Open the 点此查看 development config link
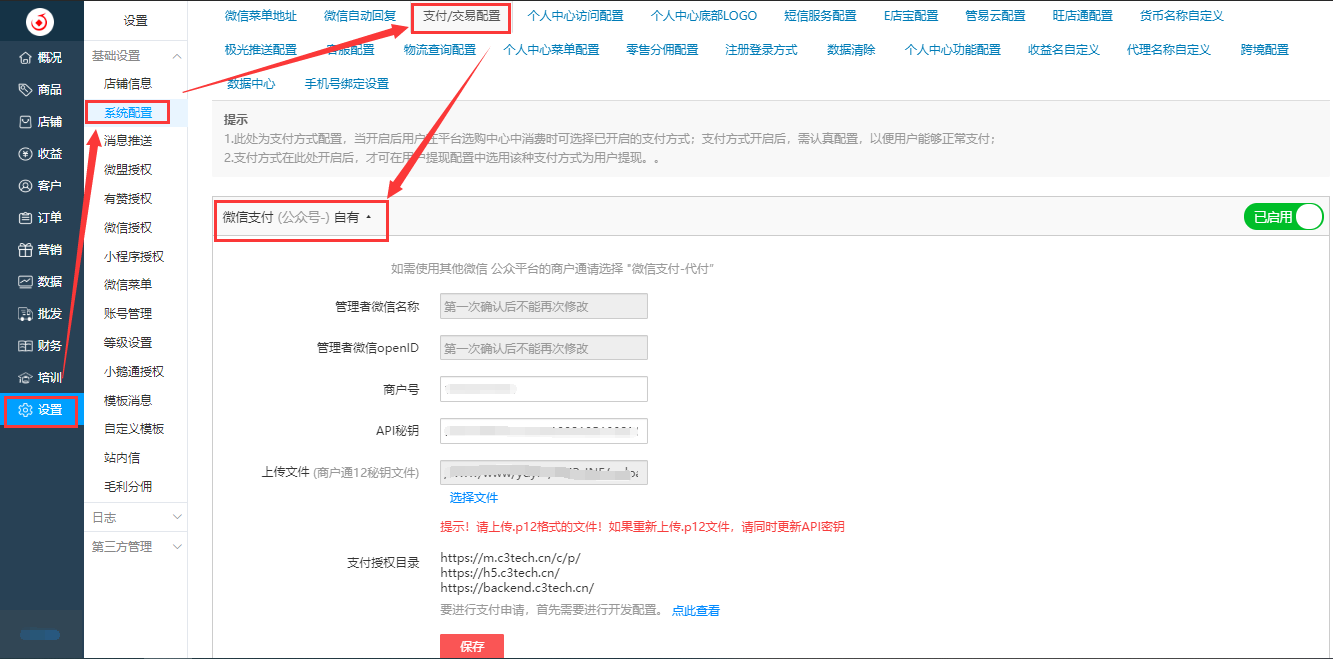The width and height of the screenshot is (1333, 659). pos(696,610)
